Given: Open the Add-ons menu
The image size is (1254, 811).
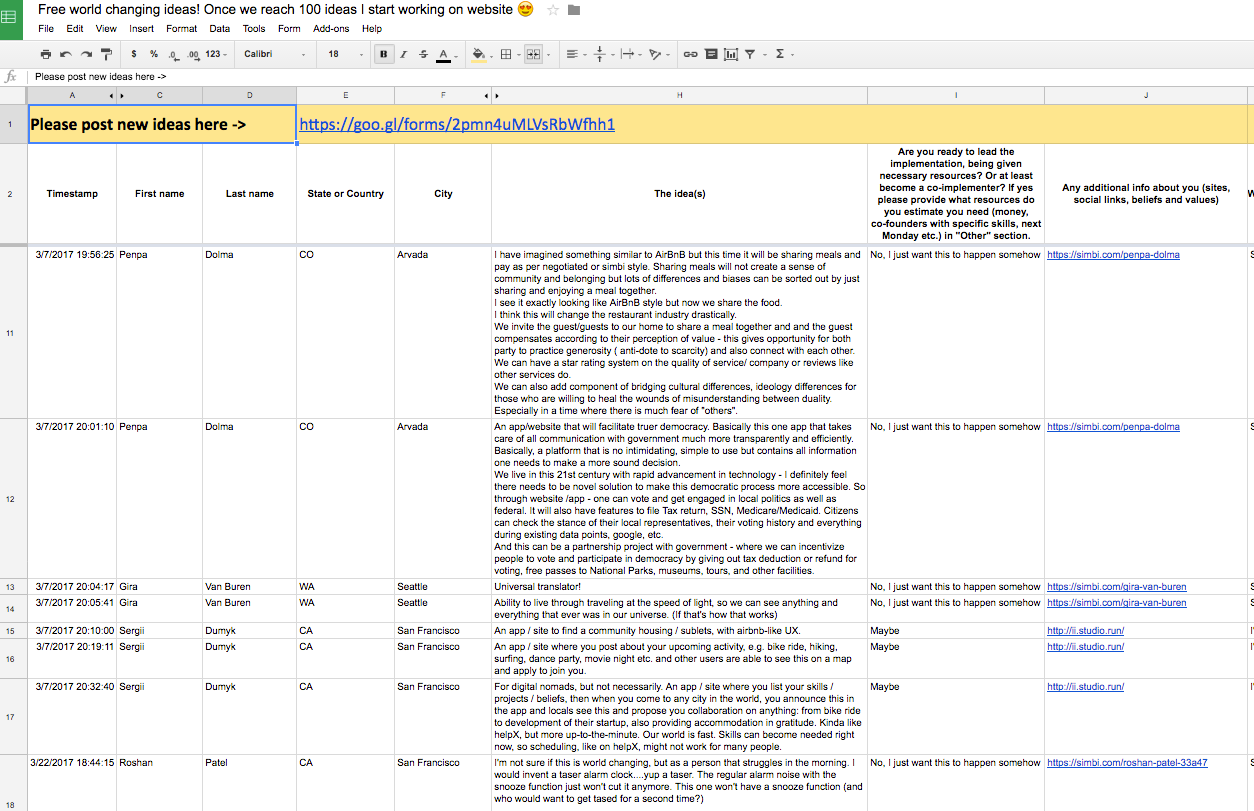Looking at the screenshot, I should tap(331, 29).
